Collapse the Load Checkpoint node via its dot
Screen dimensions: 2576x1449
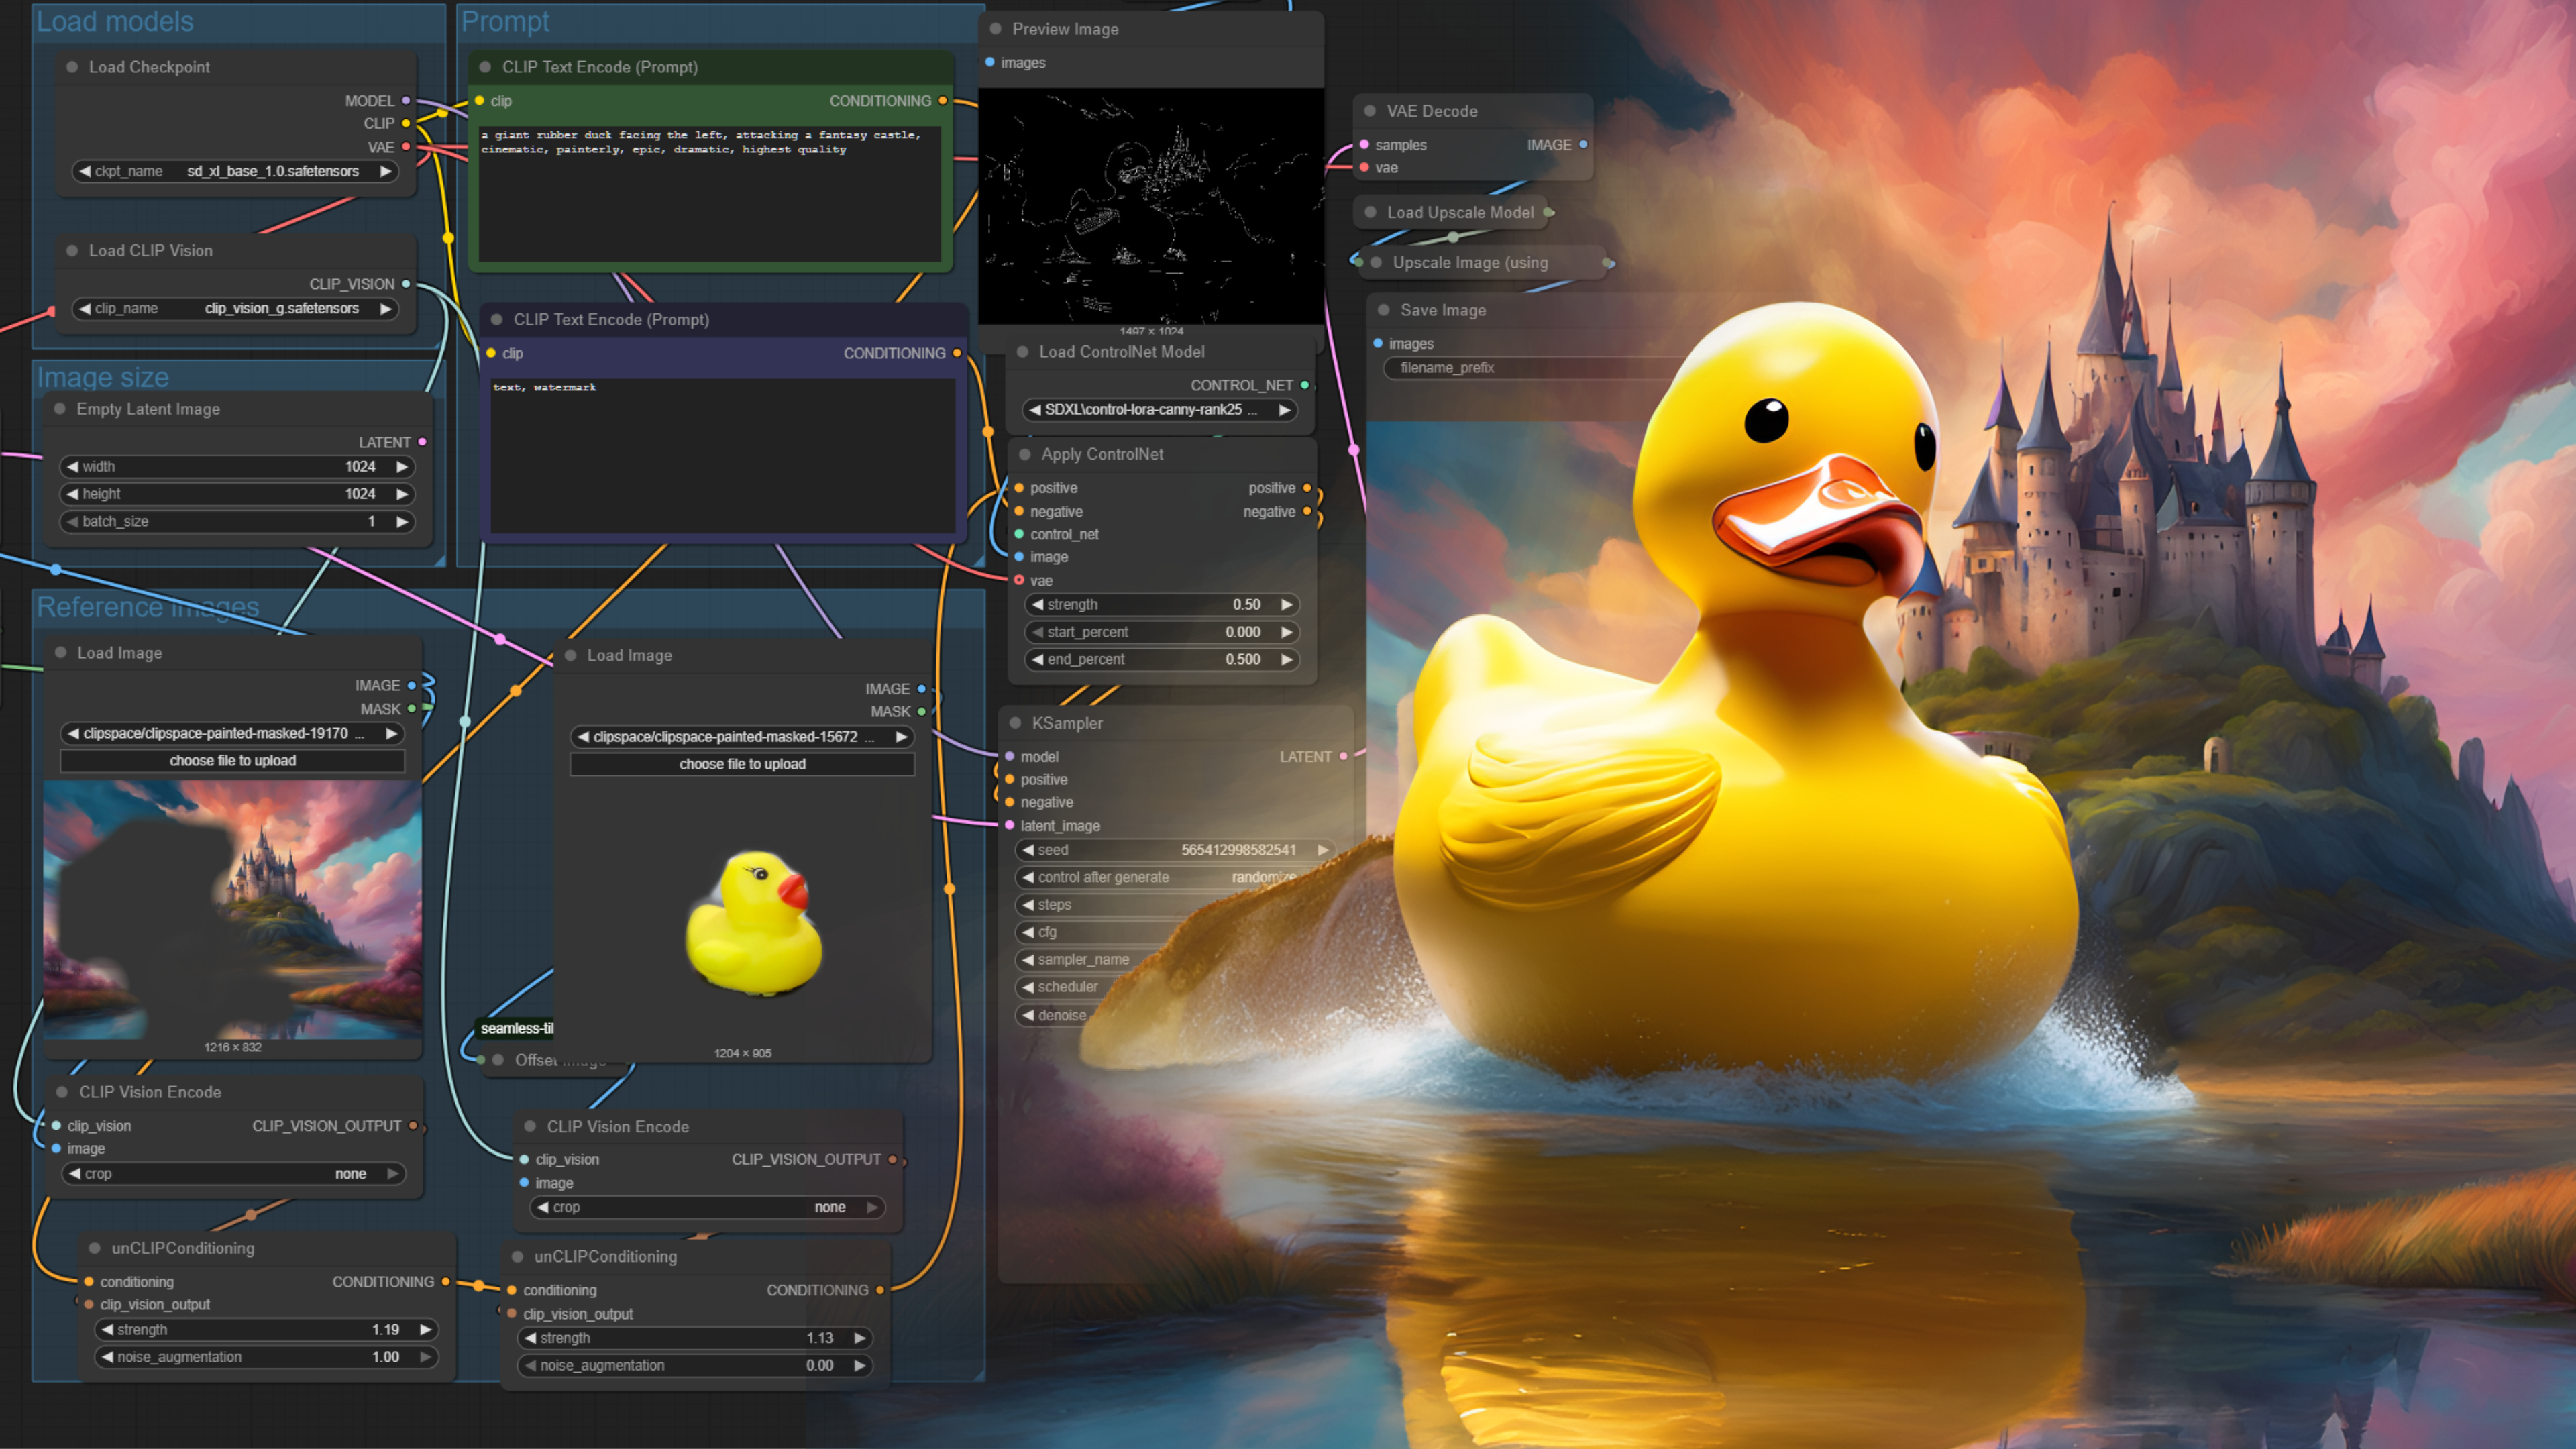tap(72, 67)
